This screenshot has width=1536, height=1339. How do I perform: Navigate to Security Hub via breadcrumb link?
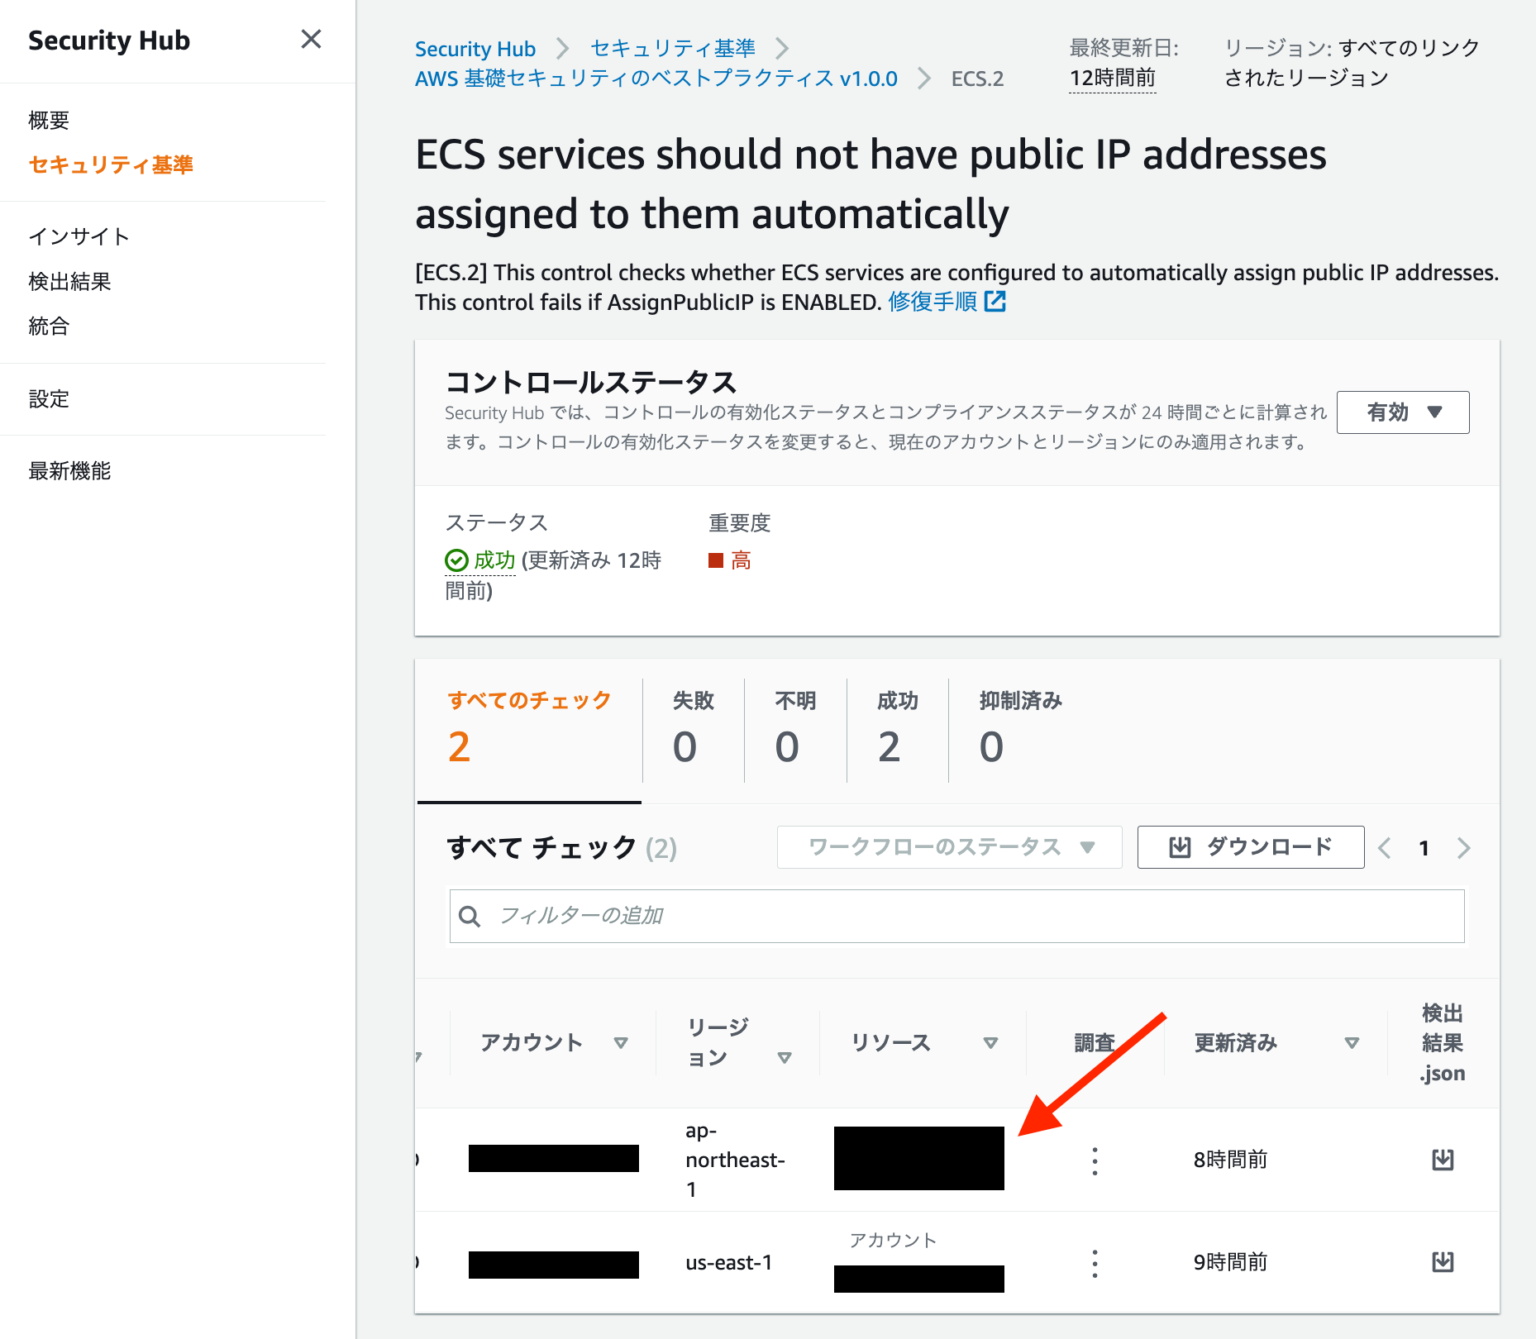(x=475, y=48)
